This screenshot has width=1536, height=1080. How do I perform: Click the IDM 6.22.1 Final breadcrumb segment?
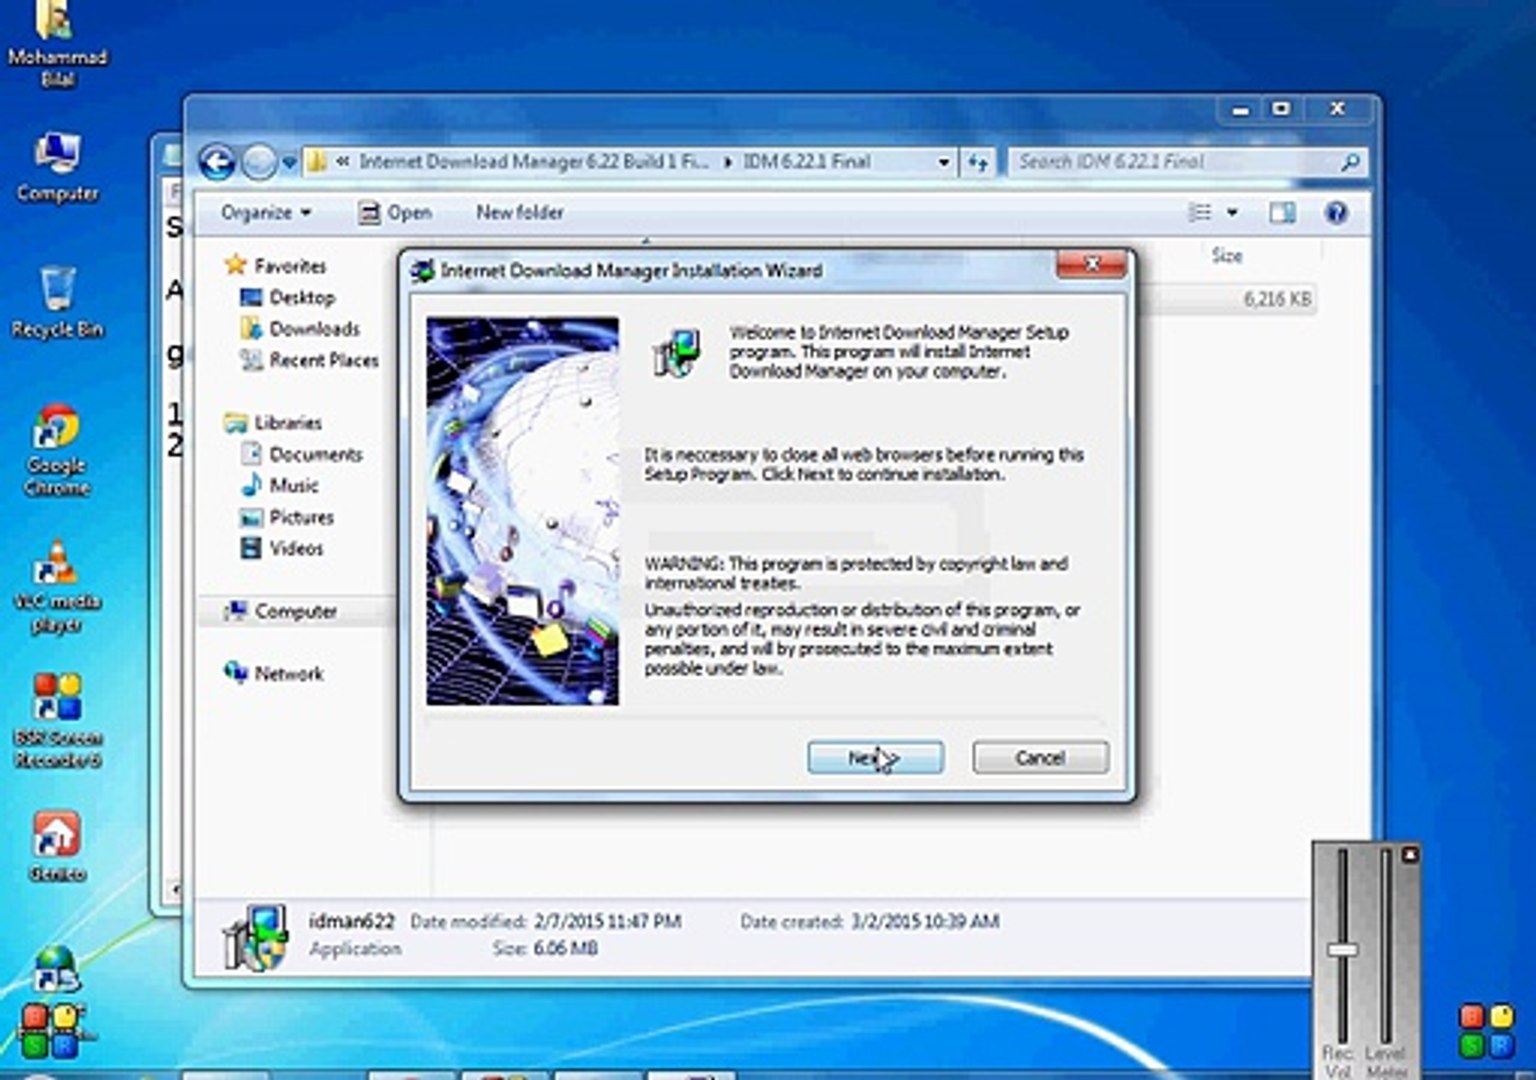tap(807, 162)
